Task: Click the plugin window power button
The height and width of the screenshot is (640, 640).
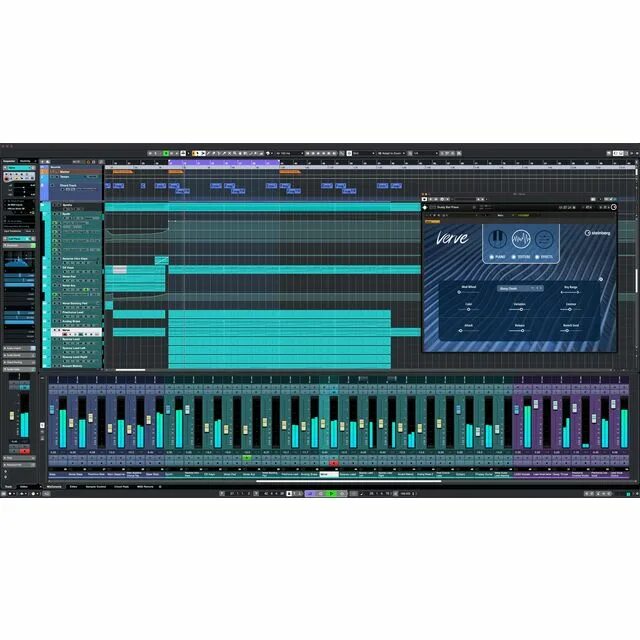Action: [424, 199]
